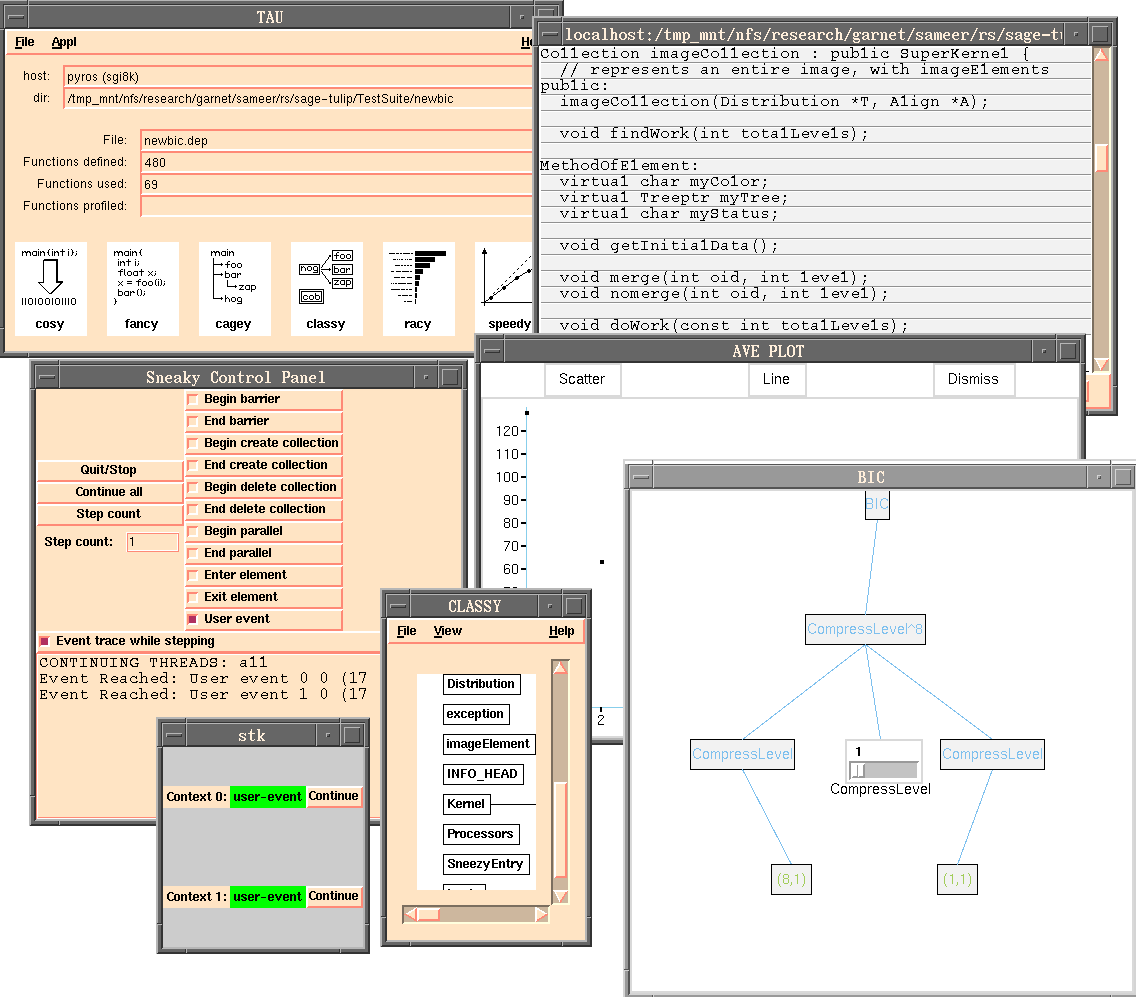Launch the classy class hierarchy icon
Screen dimensions: 1136x997
pos(326,288)
